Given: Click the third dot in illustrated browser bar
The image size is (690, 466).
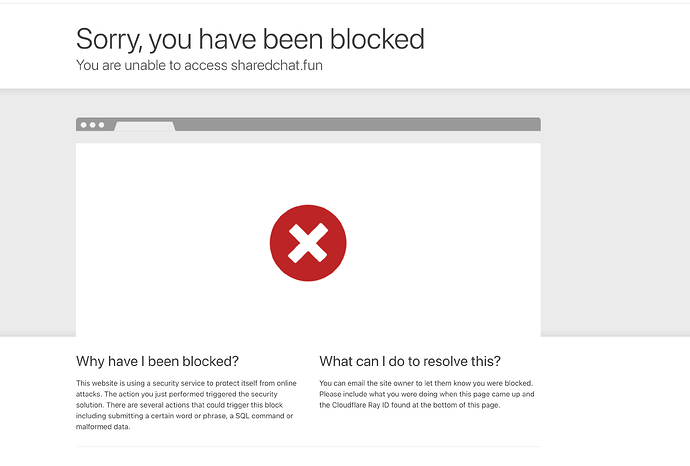Looking at the screenshot, I should (101, 125).
